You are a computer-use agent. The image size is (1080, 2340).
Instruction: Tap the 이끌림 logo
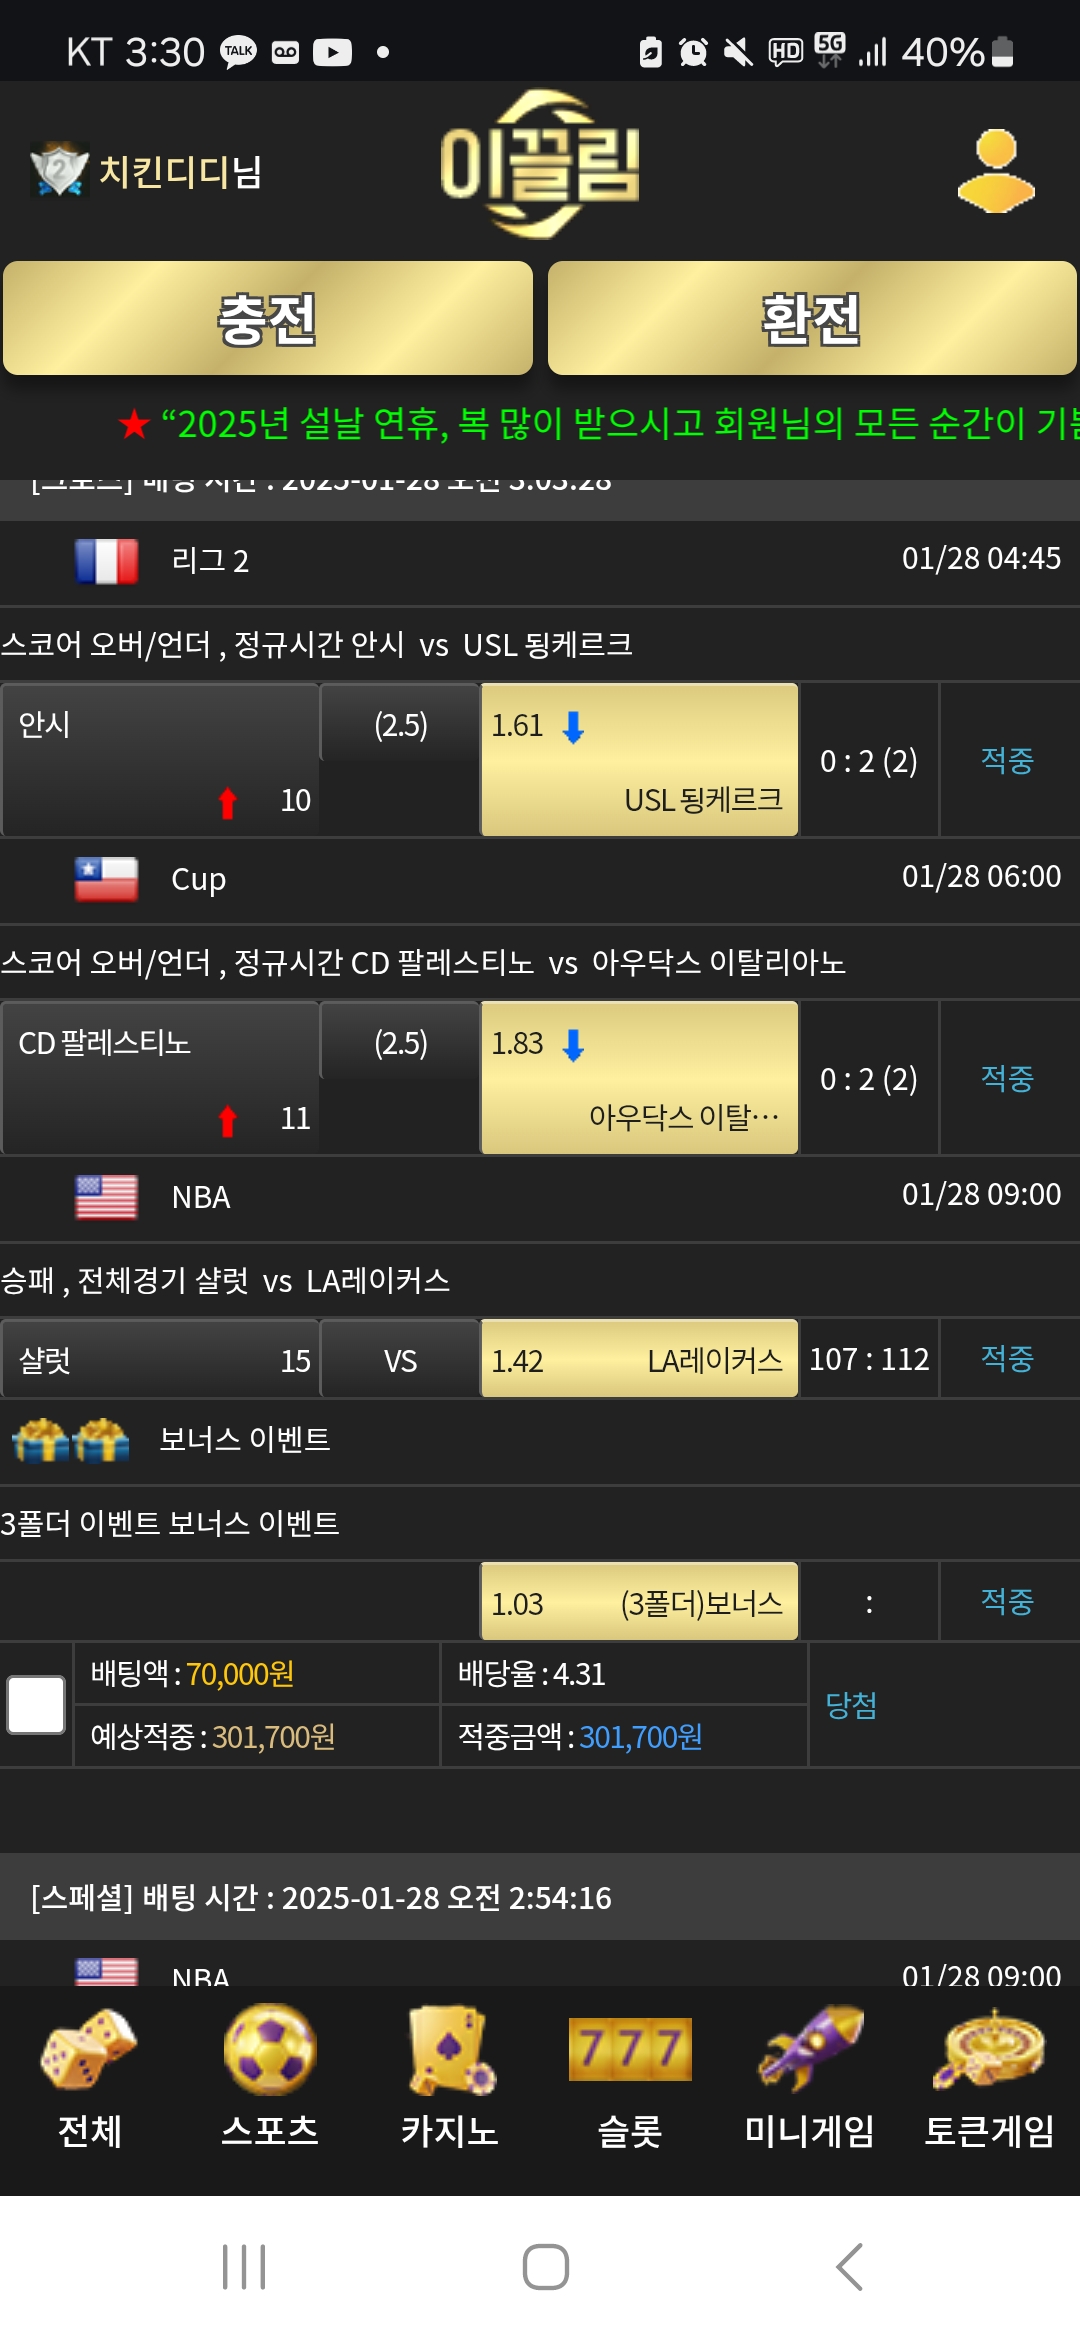540,165
